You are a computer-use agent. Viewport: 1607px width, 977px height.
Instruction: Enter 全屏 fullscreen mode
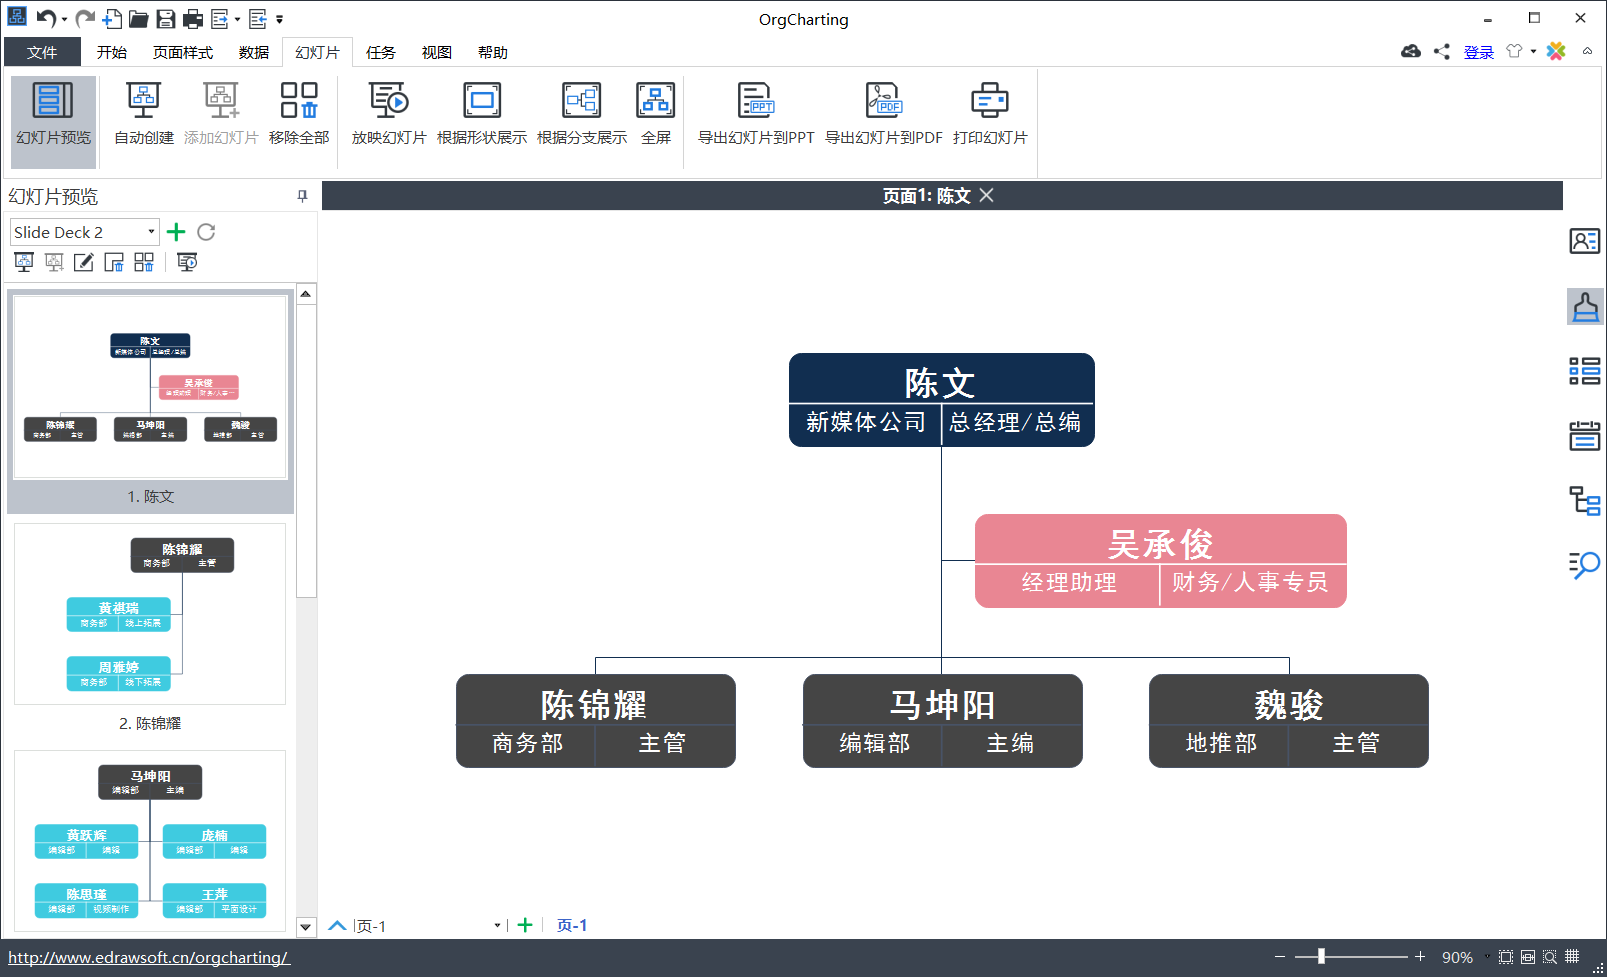(x=655, y=101)
